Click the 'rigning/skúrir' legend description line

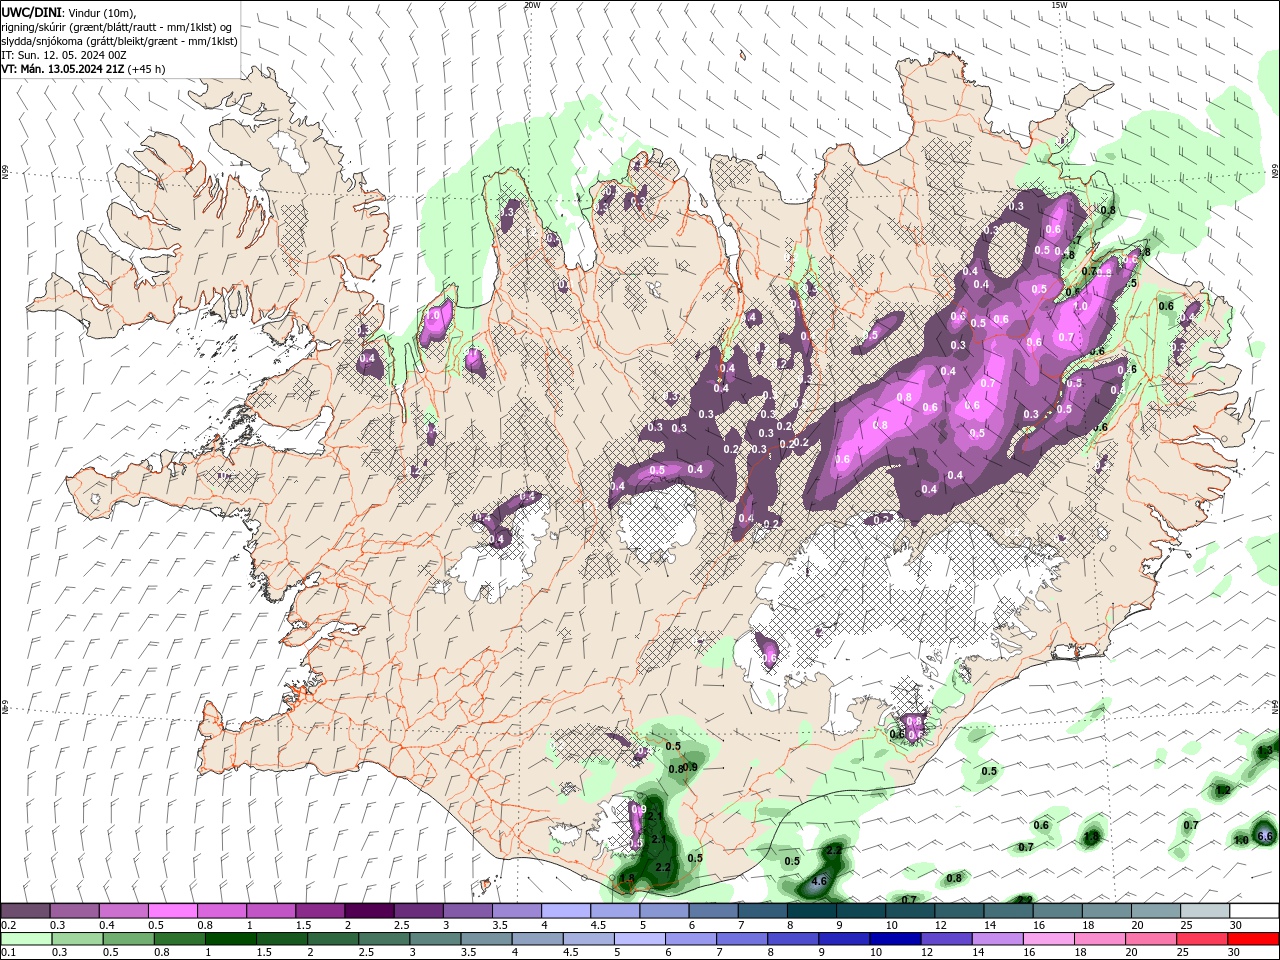click(118, 27)
